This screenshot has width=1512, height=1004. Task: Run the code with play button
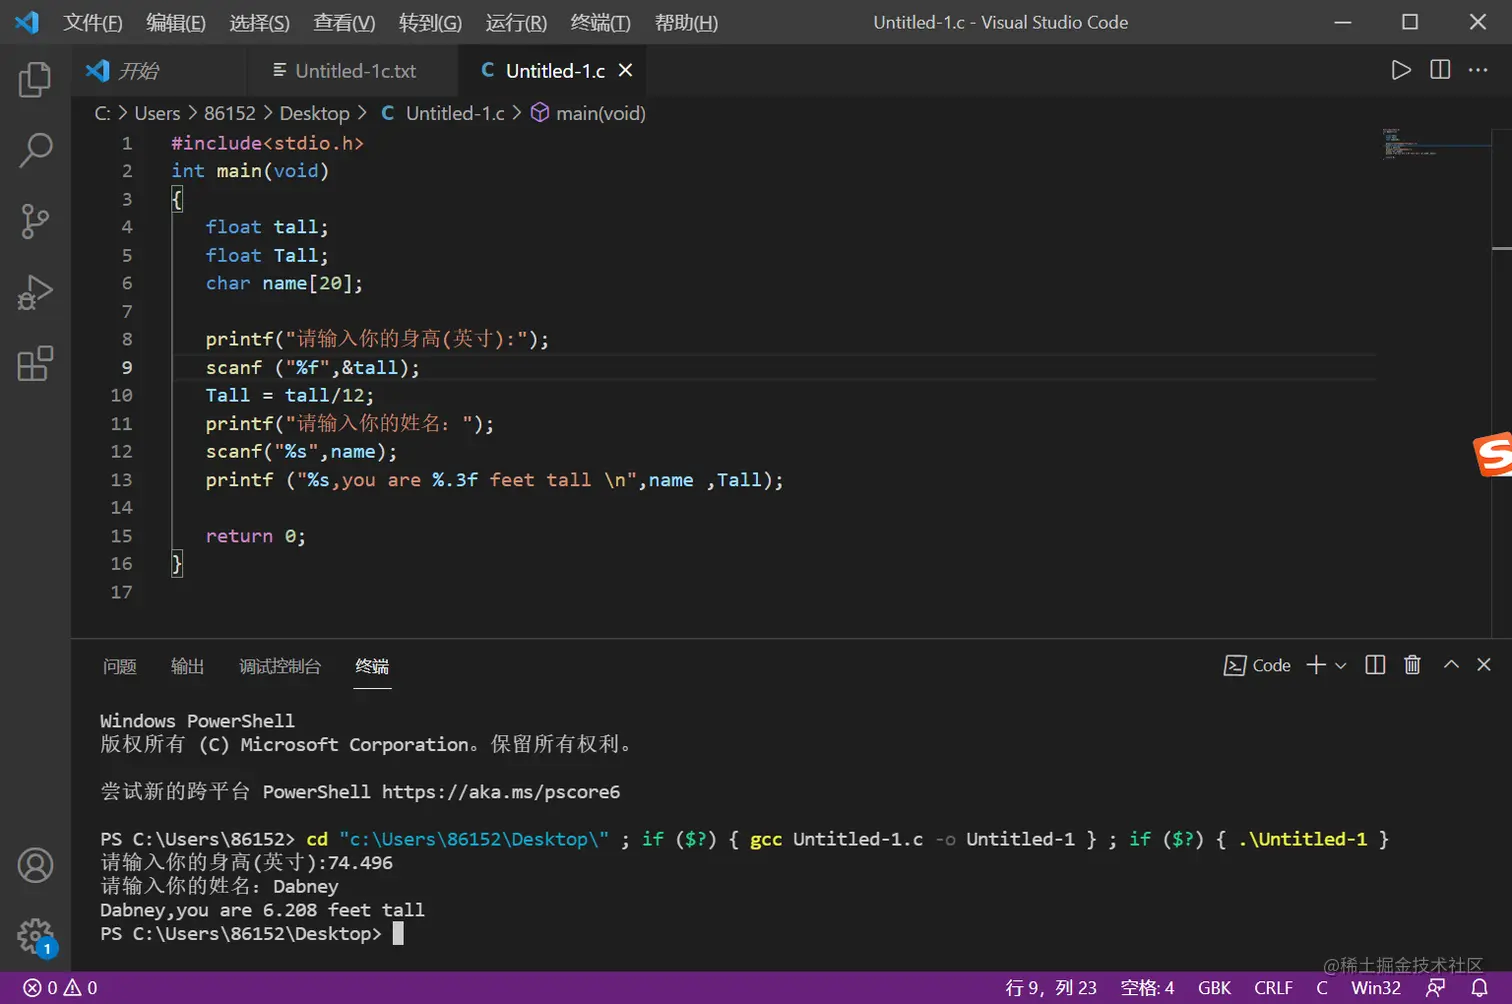tap(1401, 70)
